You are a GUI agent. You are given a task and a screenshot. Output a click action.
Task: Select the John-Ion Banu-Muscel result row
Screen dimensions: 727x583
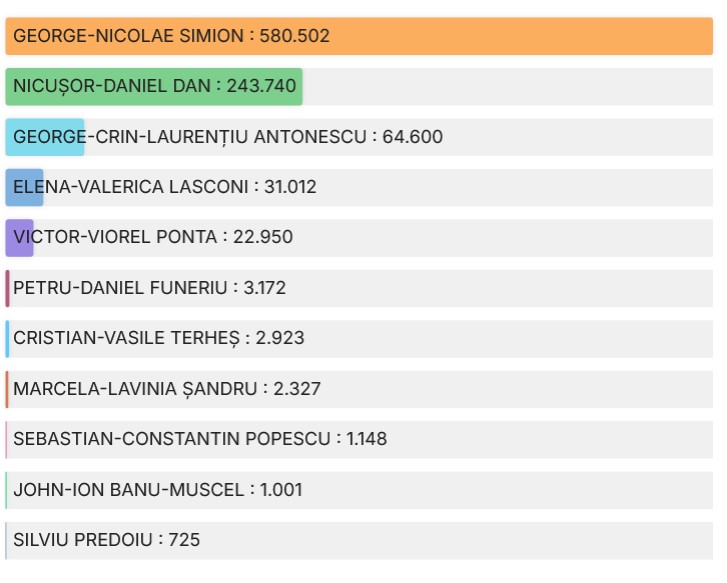(x=359, y=490)
